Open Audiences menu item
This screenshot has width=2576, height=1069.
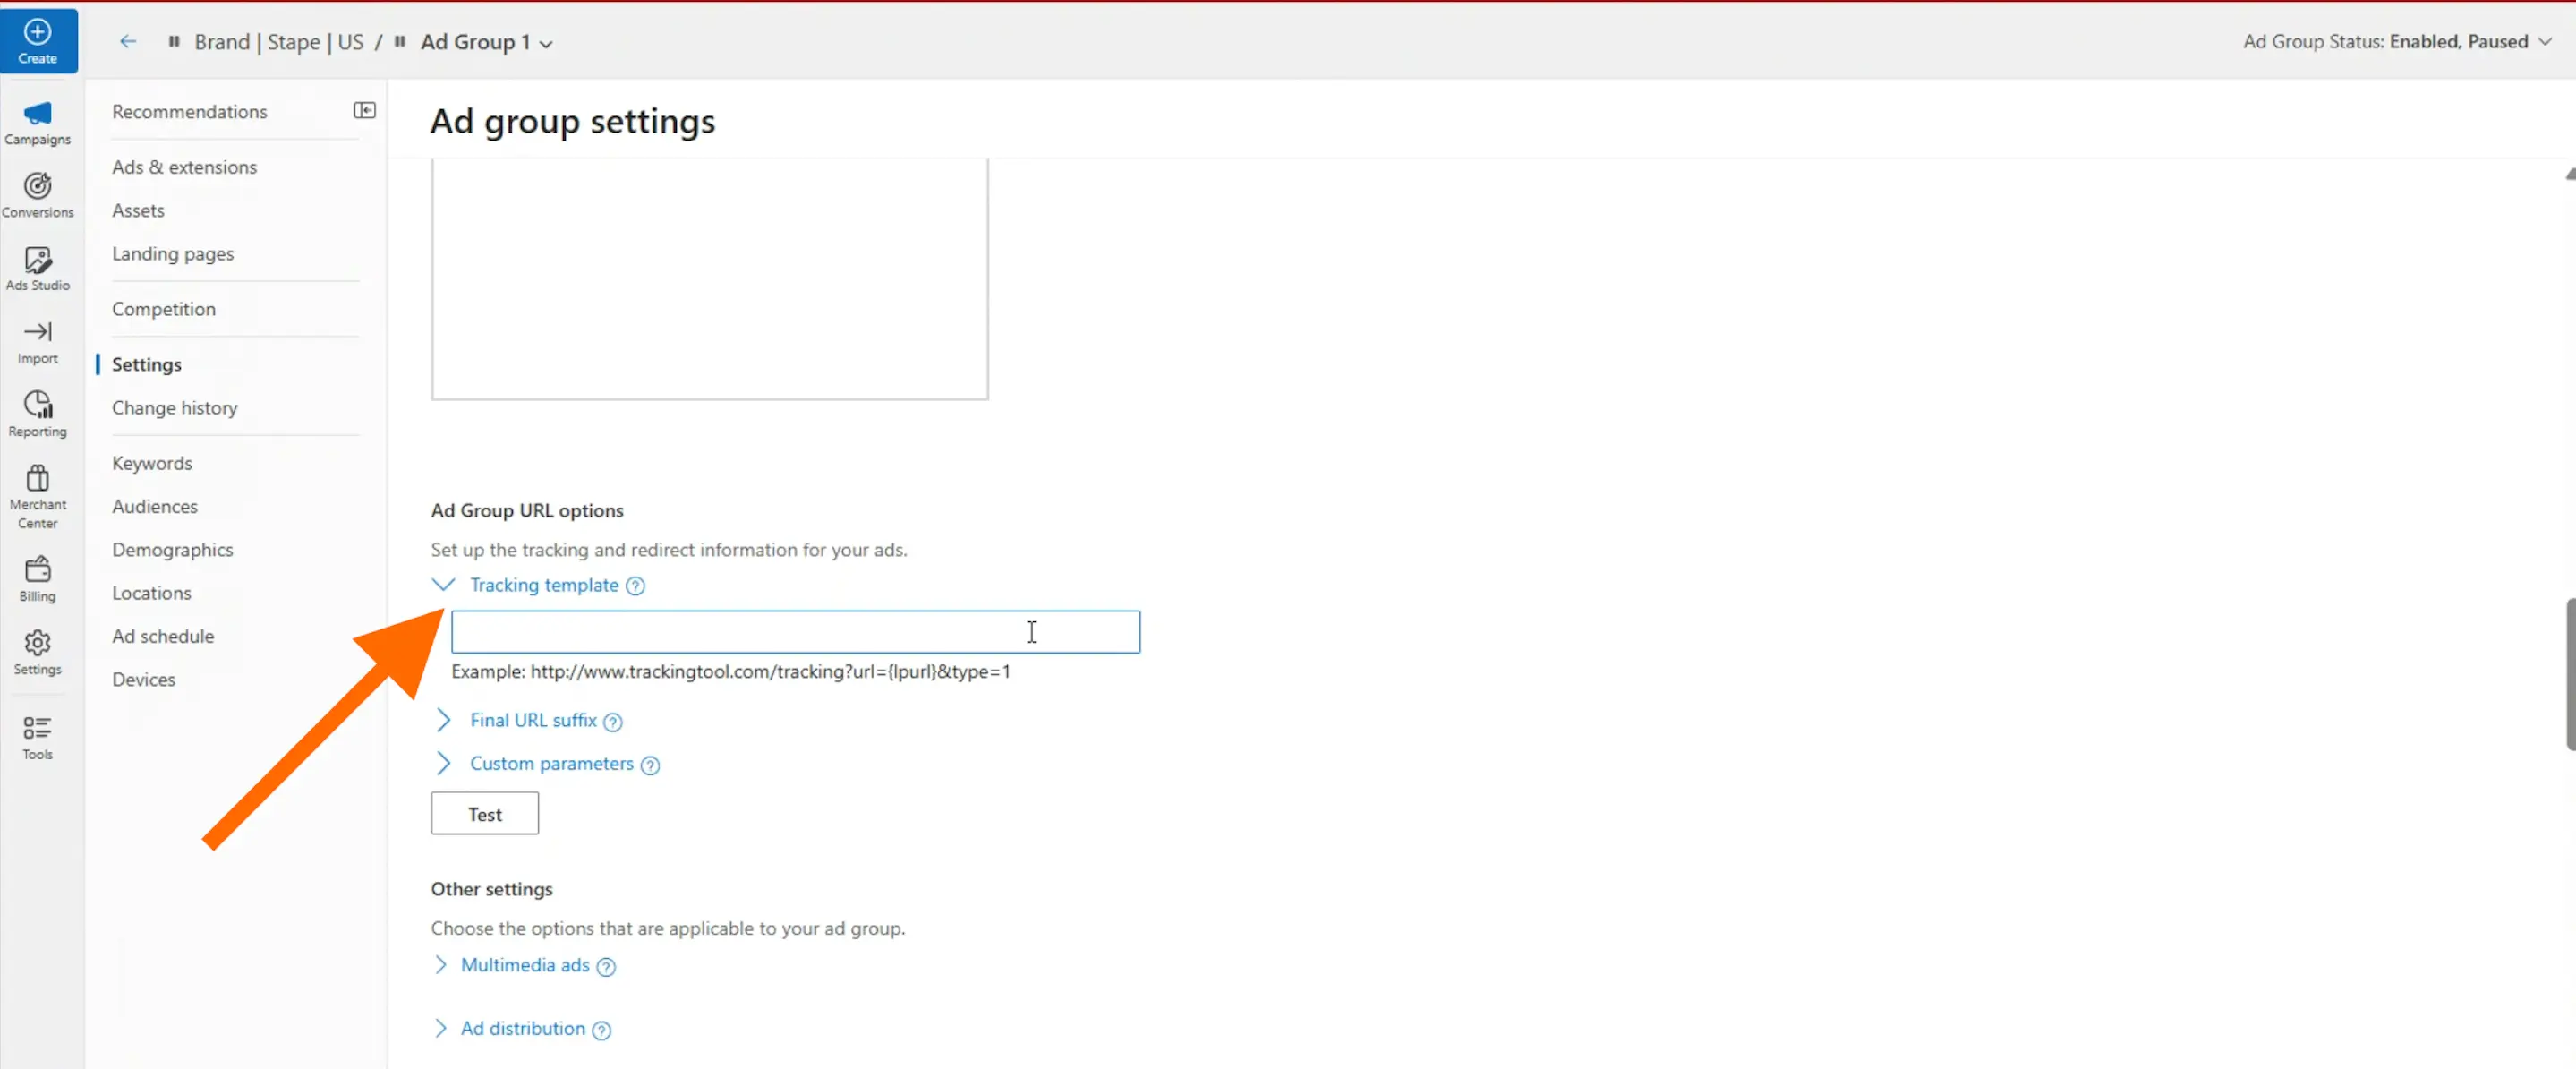155,506
